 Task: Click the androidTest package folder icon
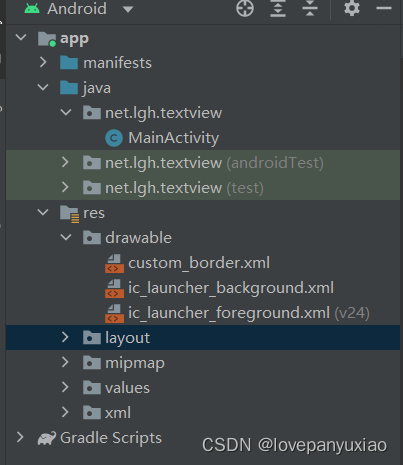tap(92, 163)
